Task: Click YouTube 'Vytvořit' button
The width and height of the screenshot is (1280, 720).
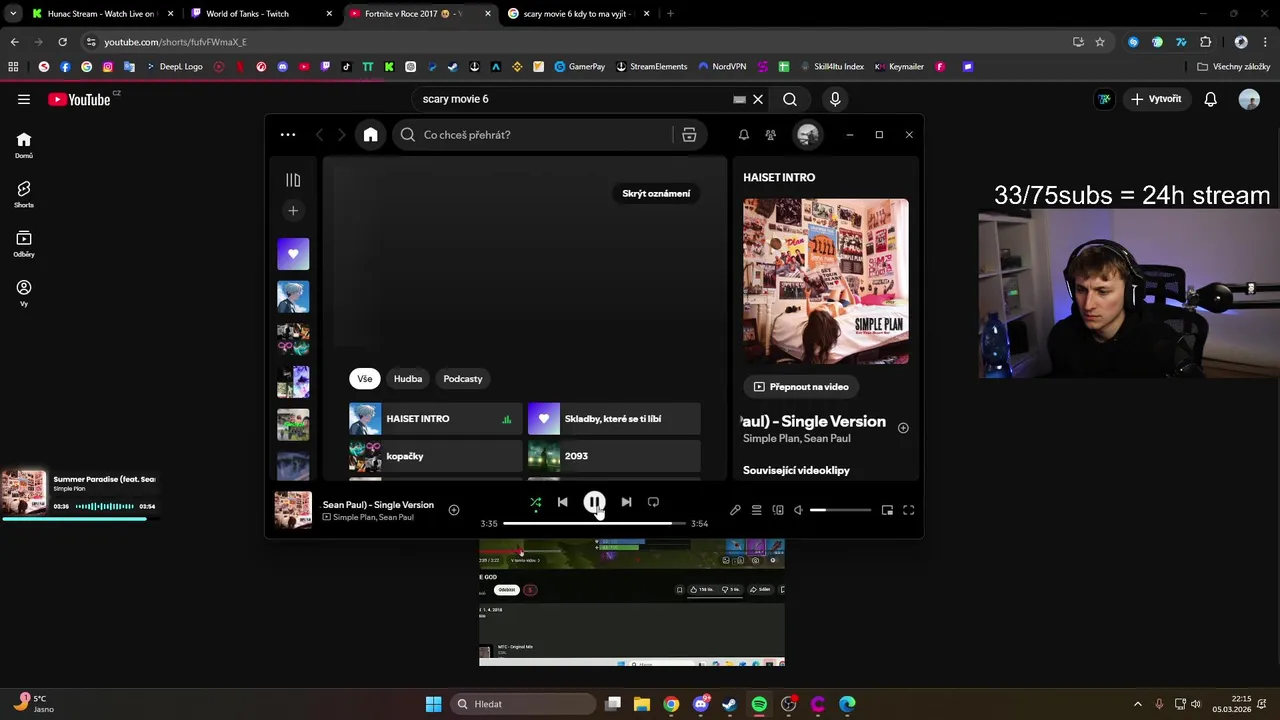Action: pos(1157,99)
